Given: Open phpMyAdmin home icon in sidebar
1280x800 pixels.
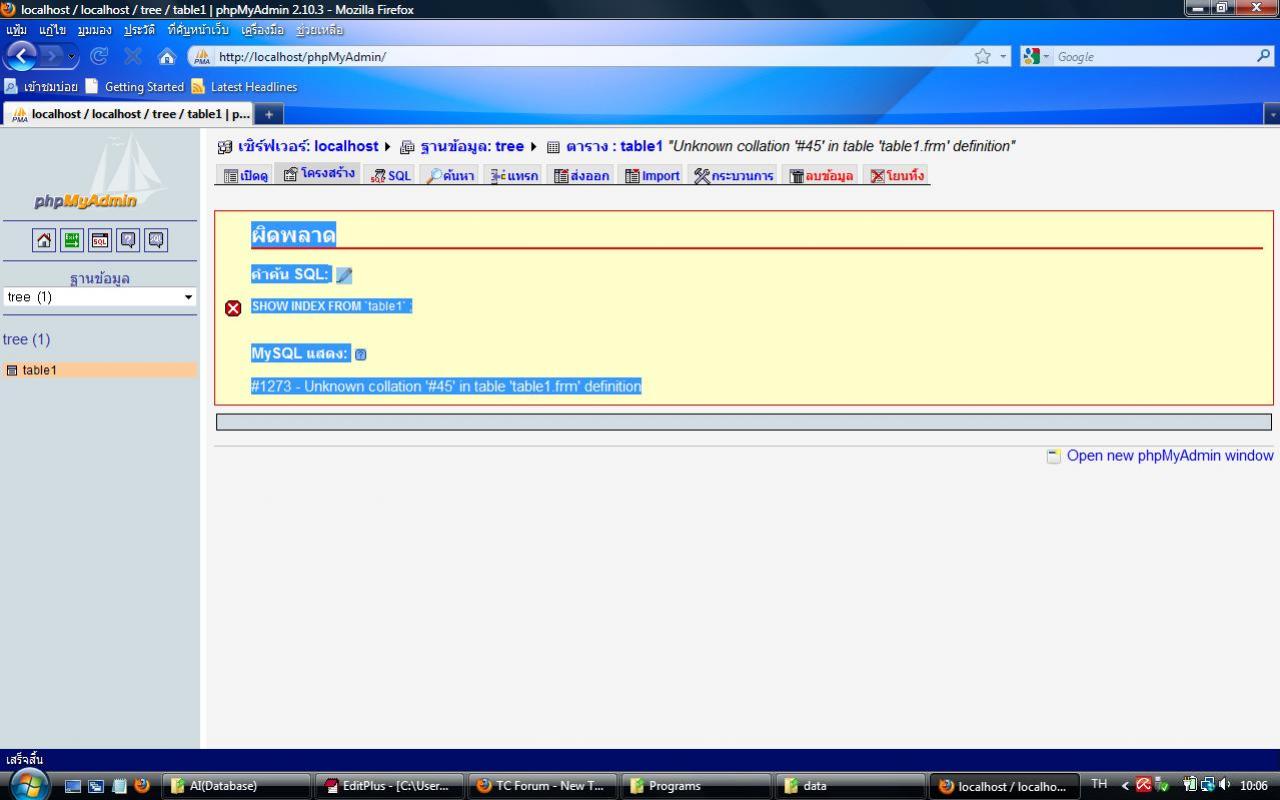Looking at the screenshot, I should 44,240.
